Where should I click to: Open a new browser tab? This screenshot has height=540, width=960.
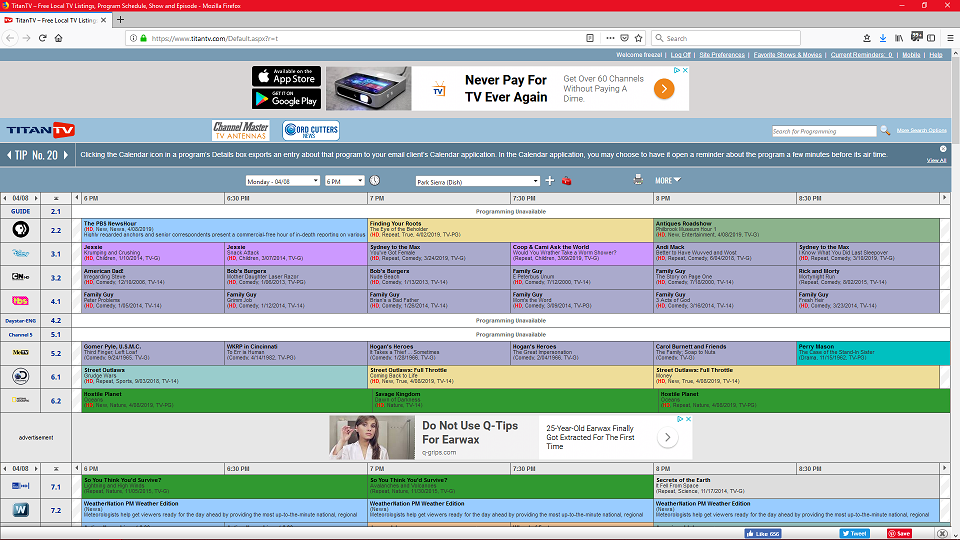[120, 20]
